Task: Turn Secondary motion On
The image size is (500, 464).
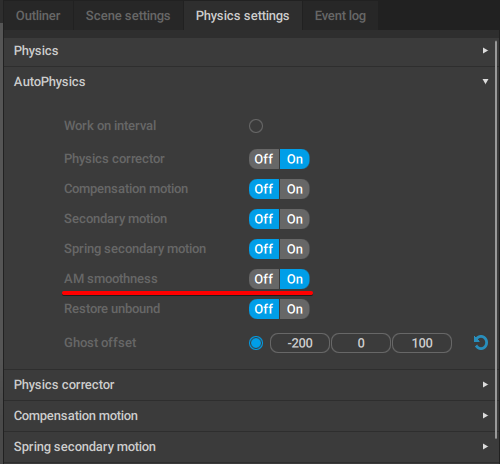Action: (295, 219)
